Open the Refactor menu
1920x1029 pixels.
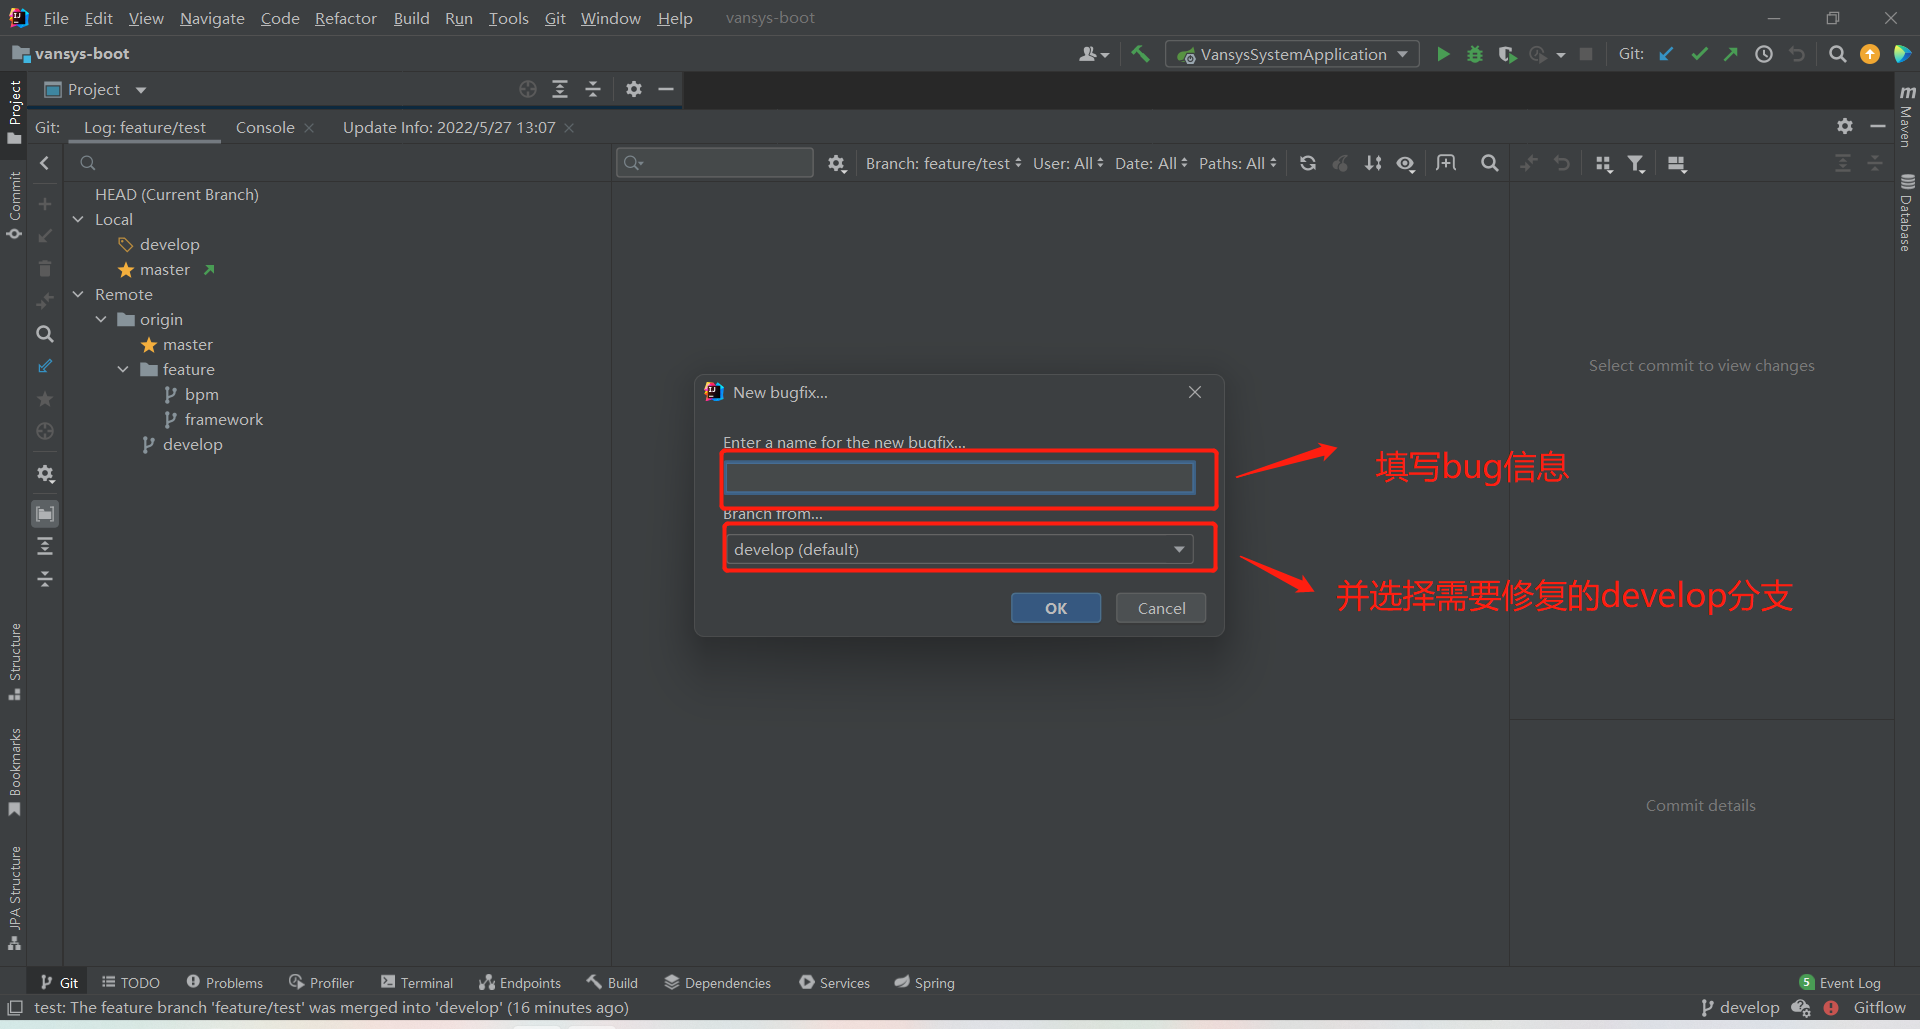click(345, 18)
